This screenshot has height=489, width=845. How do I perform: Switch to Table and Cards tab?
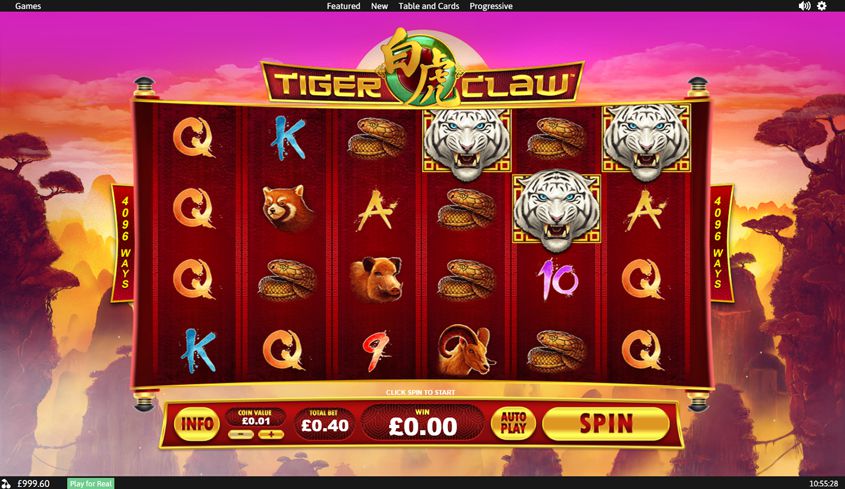point(428,6)
